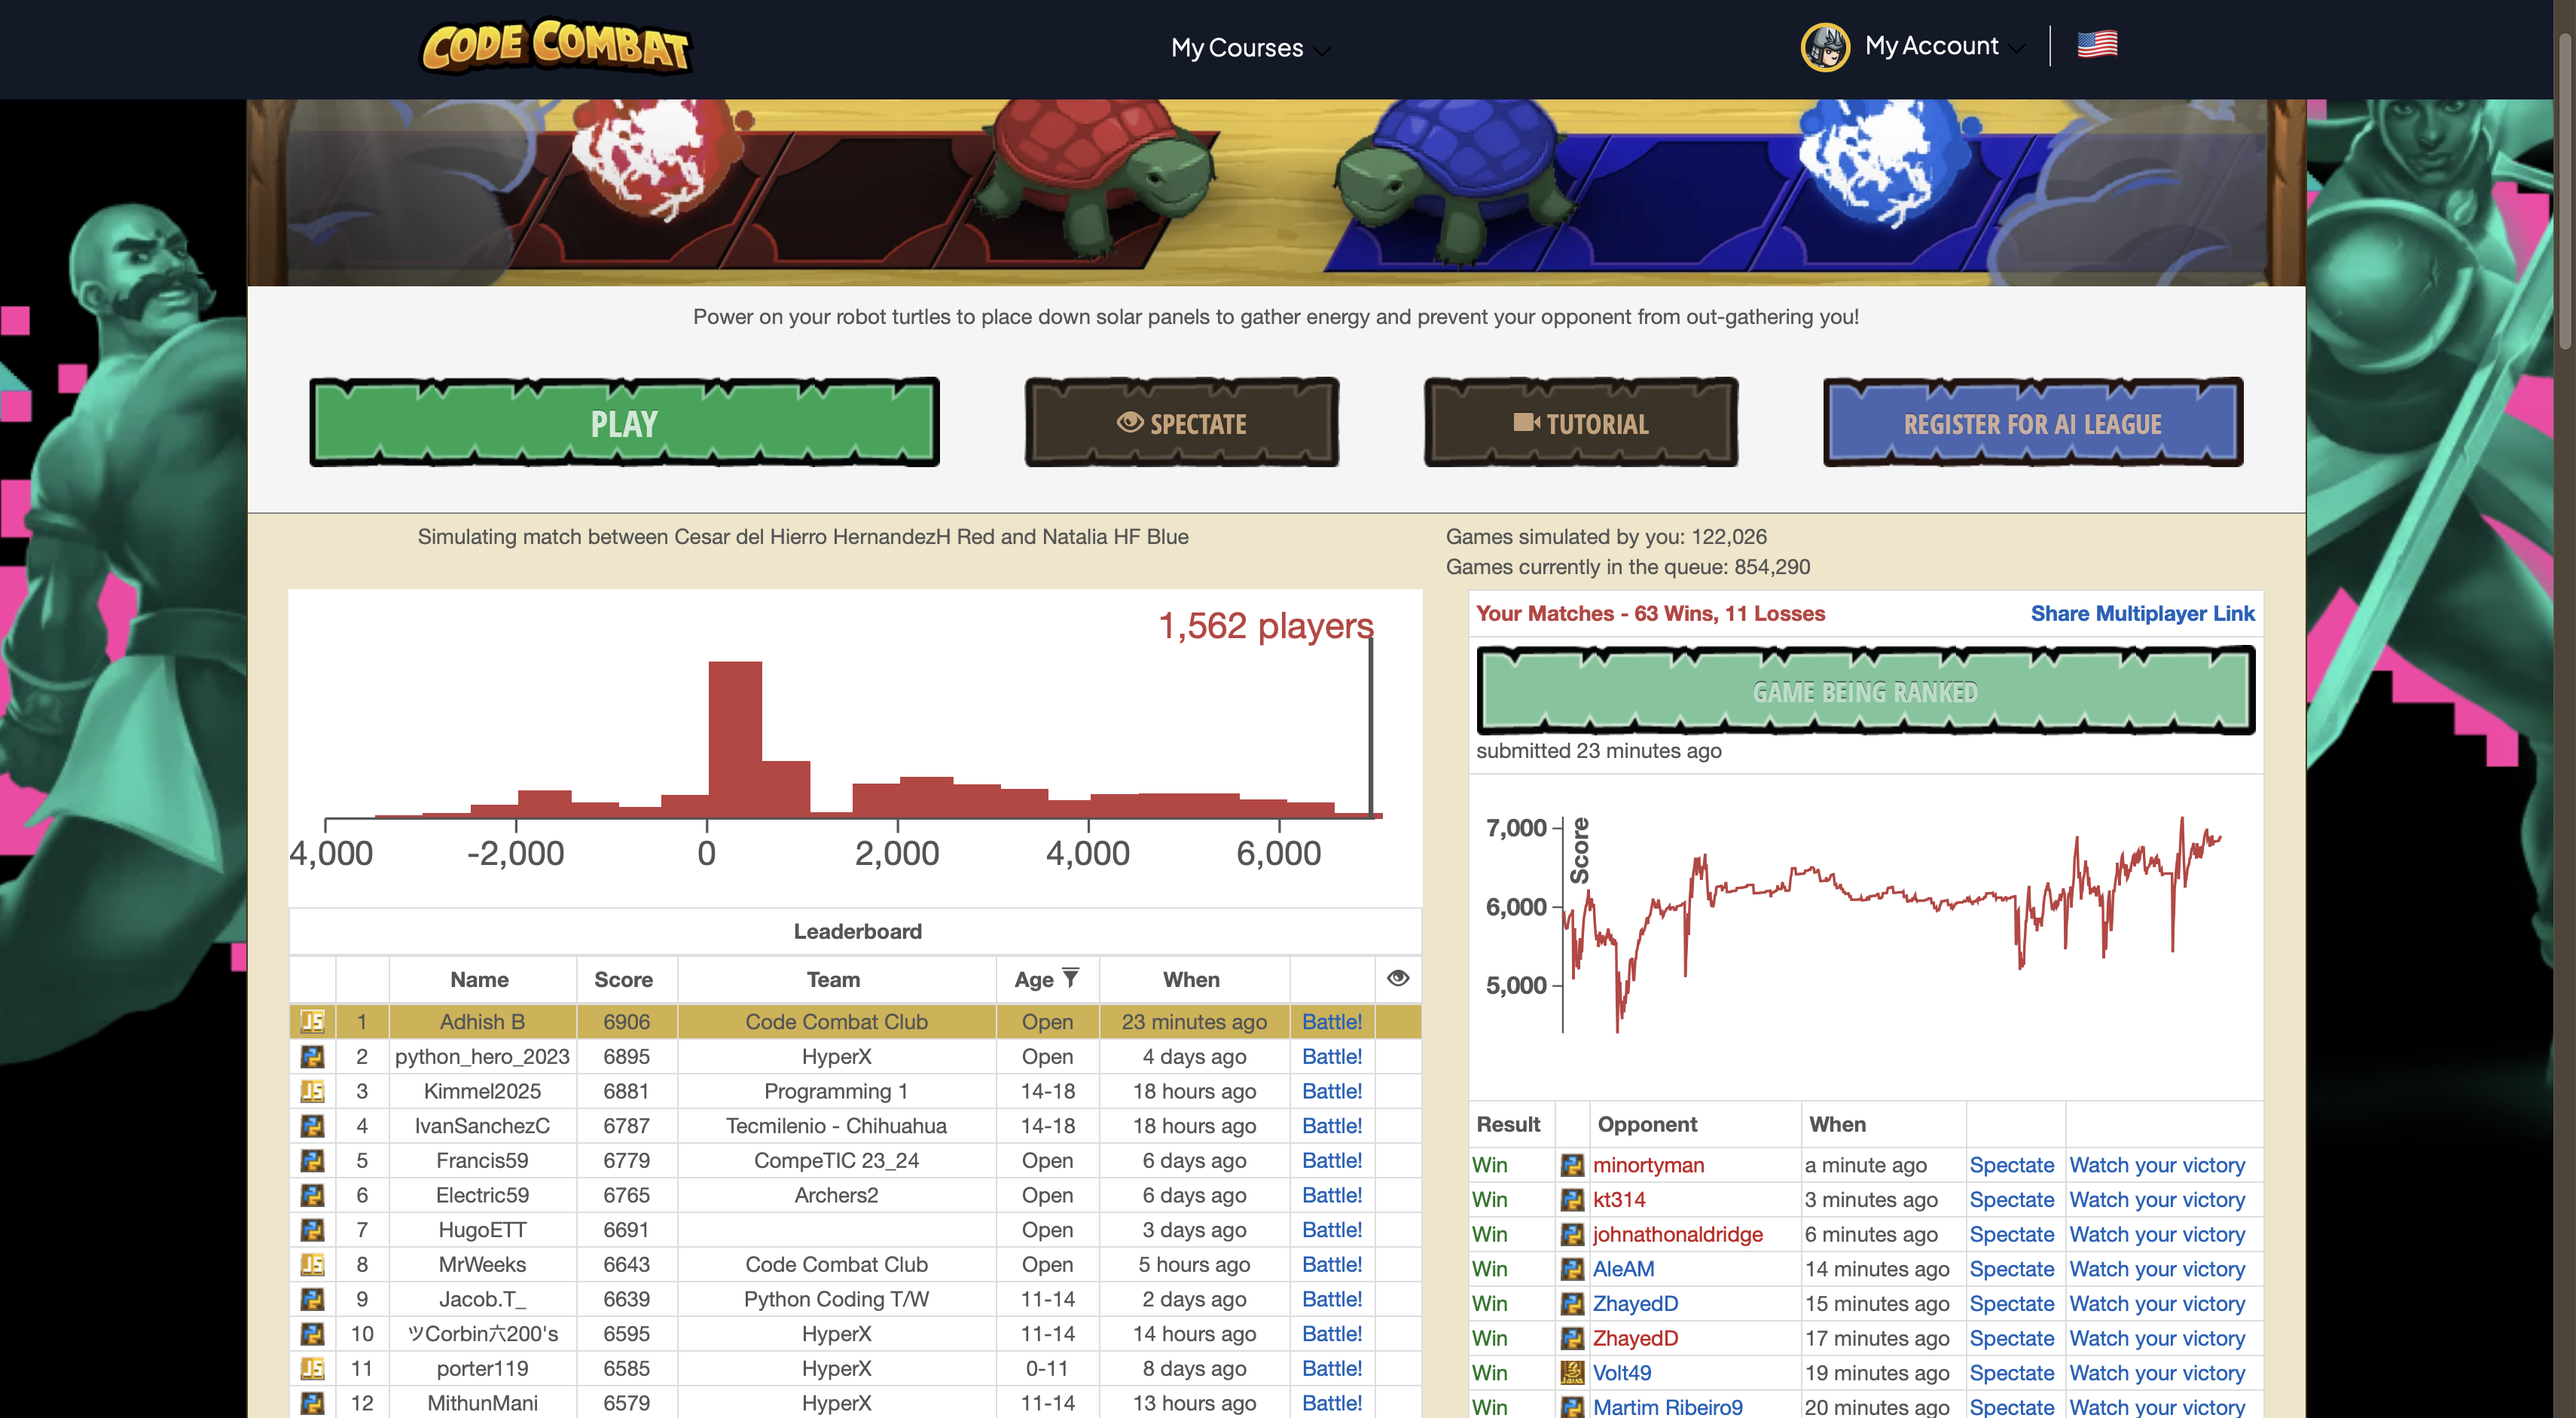Toggle the eye icon in leaderboard header
The width and height of the screenshot is (2576, 1418).
pyautogui.click(x=1398, y=978)
